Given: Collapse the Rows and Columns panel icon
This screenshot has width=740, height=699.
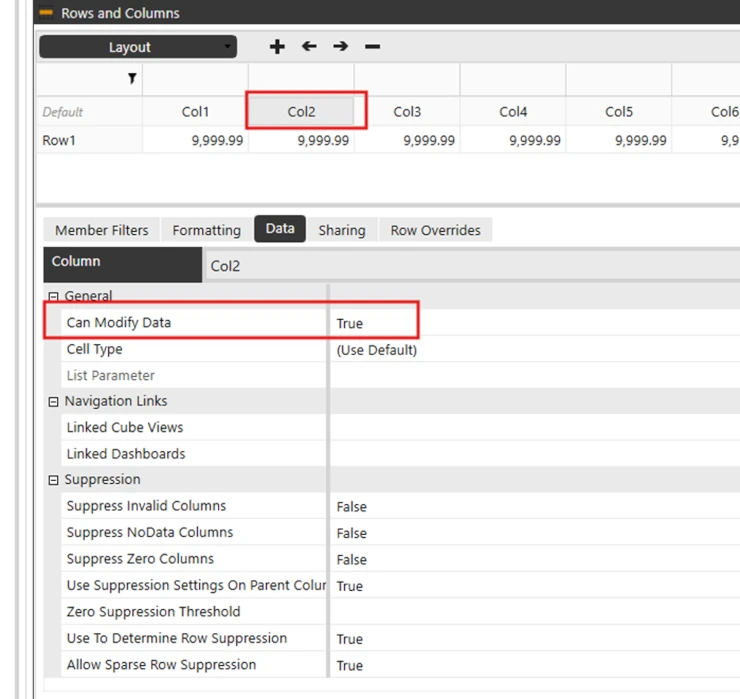Looking at the screenshot, I should coord(46,12).
